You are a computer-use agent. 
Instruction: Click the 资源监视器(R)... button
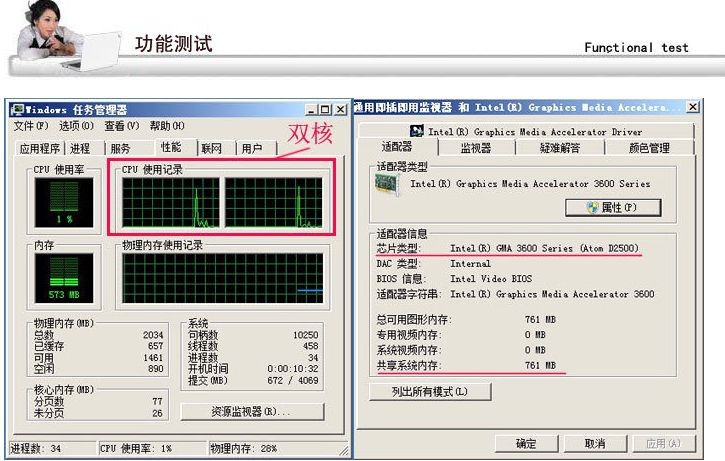point(252,412)
